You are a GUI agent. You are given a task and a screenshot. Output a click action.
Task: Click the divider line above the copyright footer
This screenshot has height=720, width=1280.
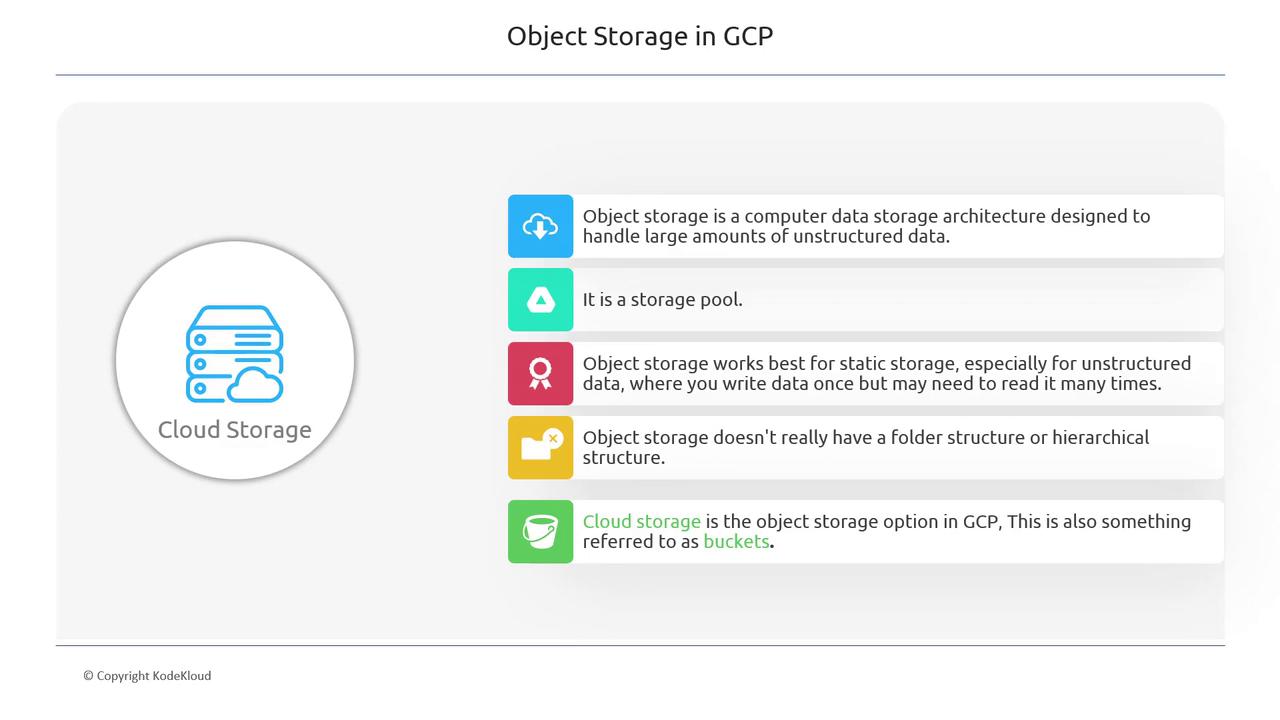click(640, 645)
